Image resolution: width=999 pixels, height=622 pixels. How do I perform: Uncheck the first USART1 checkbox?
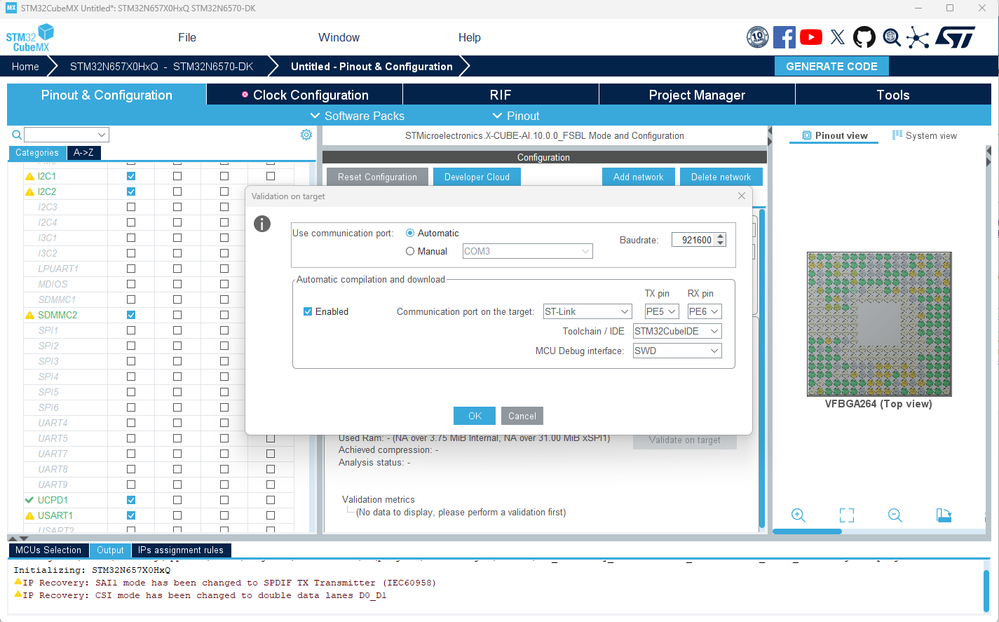131,516
